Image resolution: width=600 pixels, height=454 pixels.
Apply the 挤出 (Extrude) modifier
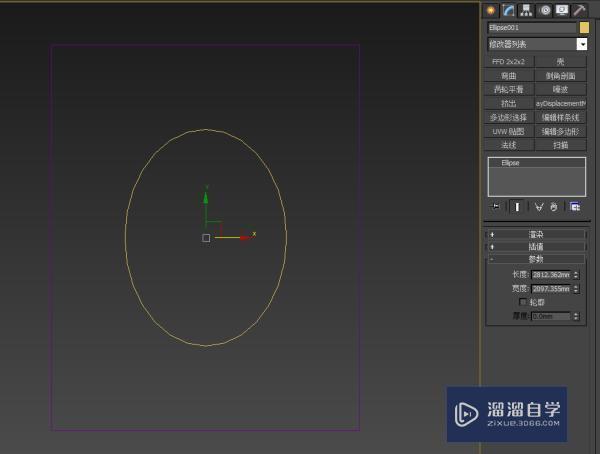[509, 103]
